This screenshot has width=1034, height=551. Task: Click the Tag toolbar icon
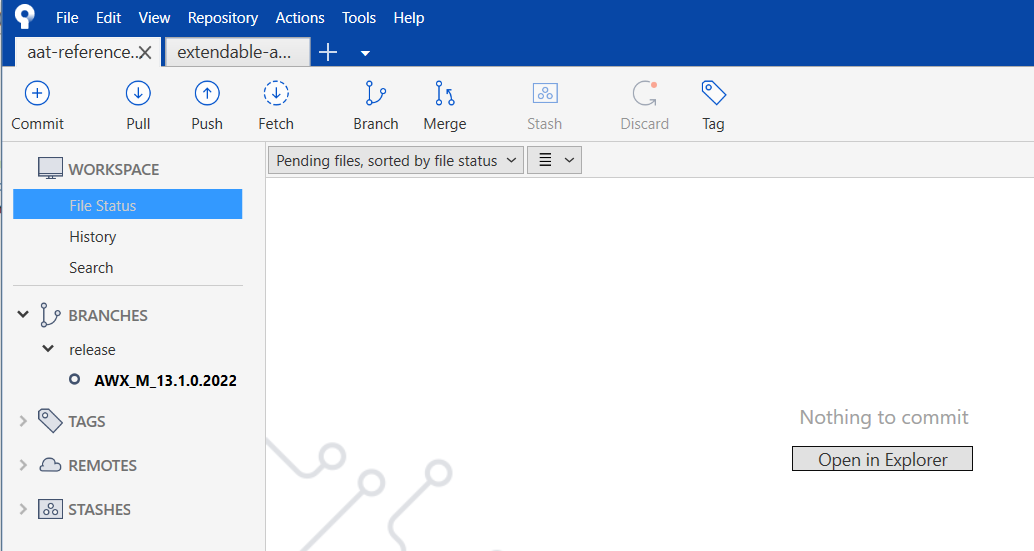click(713, 94)
